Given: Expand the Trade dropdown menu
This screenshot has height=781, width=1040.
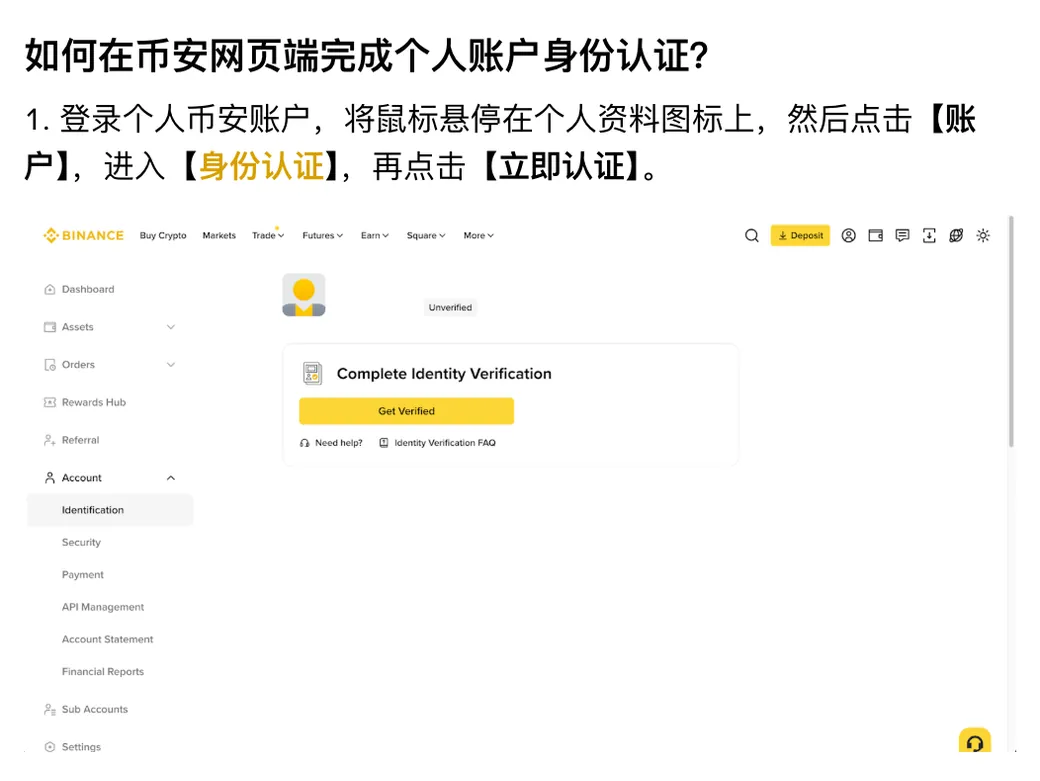Looking at the screenshot, I should pos(268,235).
